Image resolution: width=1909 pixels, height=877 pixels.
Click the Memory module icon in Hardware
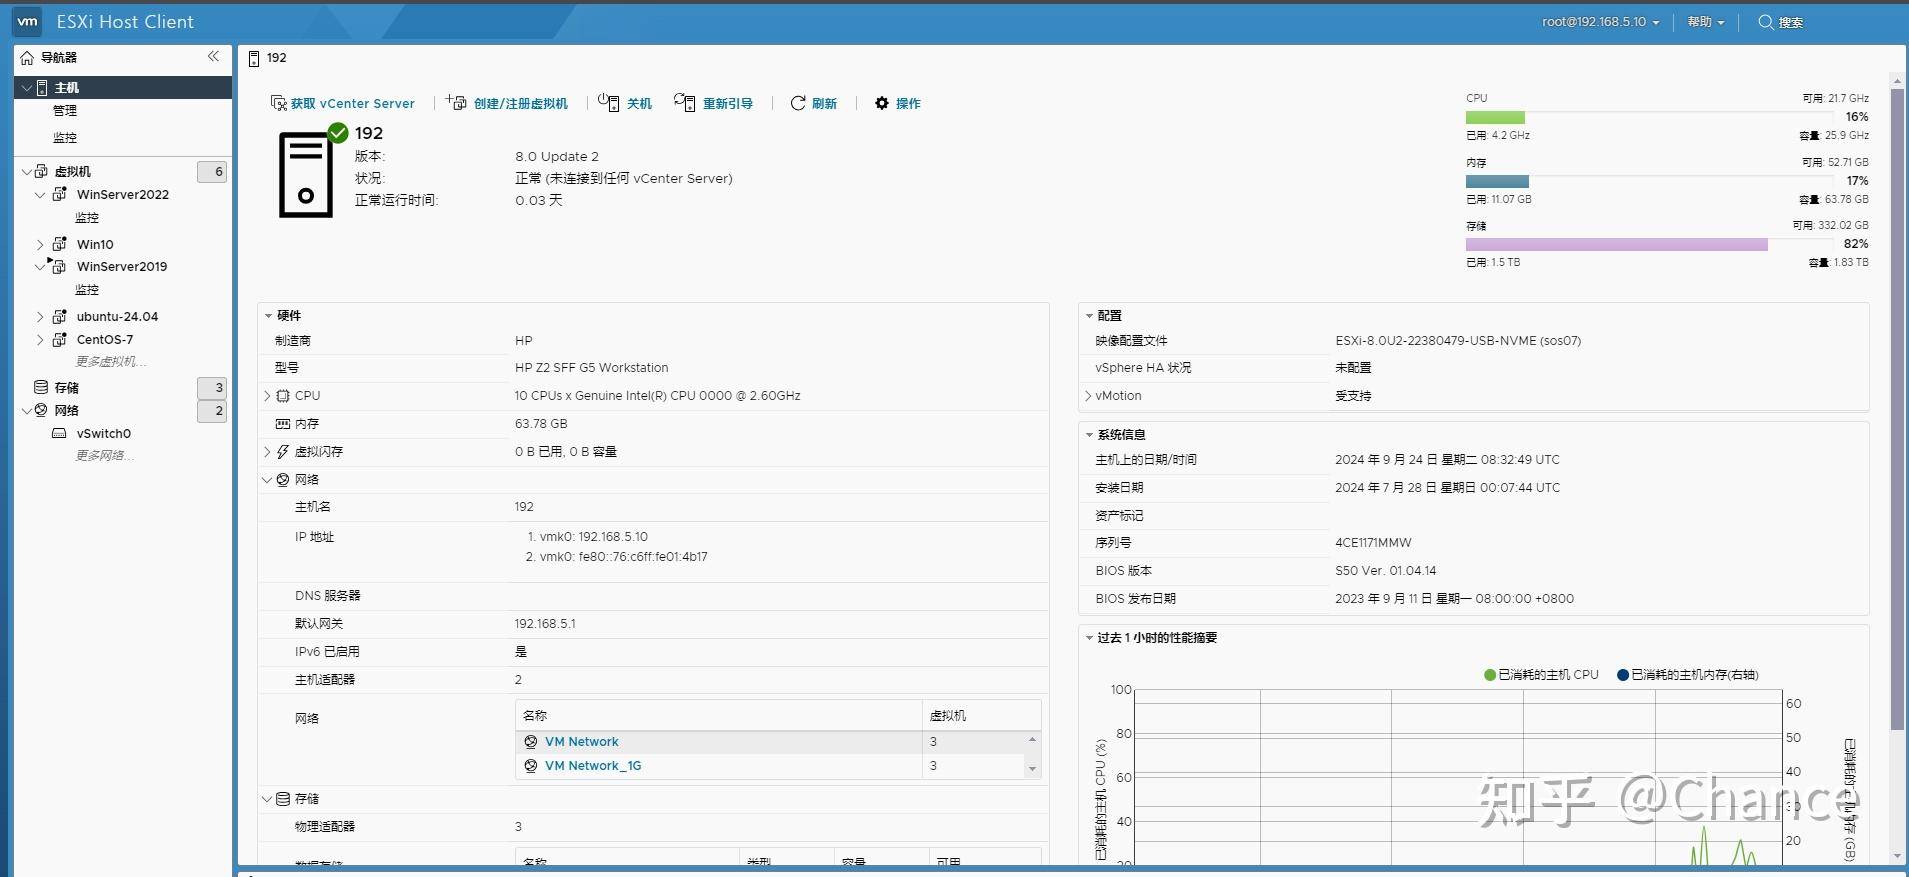point(283,424)
